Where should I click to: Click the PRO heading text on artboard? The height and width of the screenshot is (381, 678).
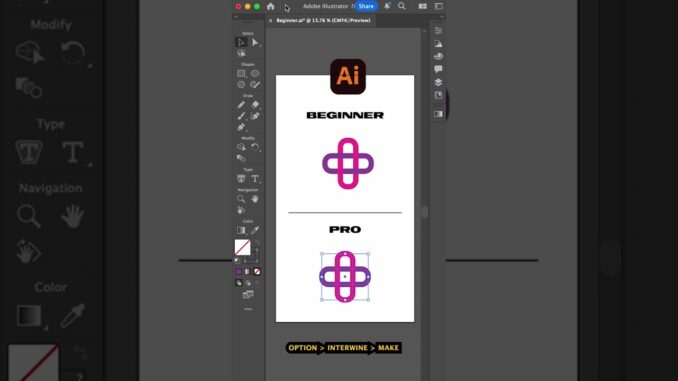point(345,230)
